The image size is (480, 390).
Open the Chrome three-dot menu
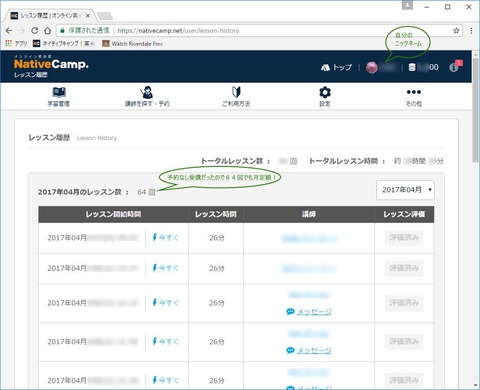click(471, 31)
